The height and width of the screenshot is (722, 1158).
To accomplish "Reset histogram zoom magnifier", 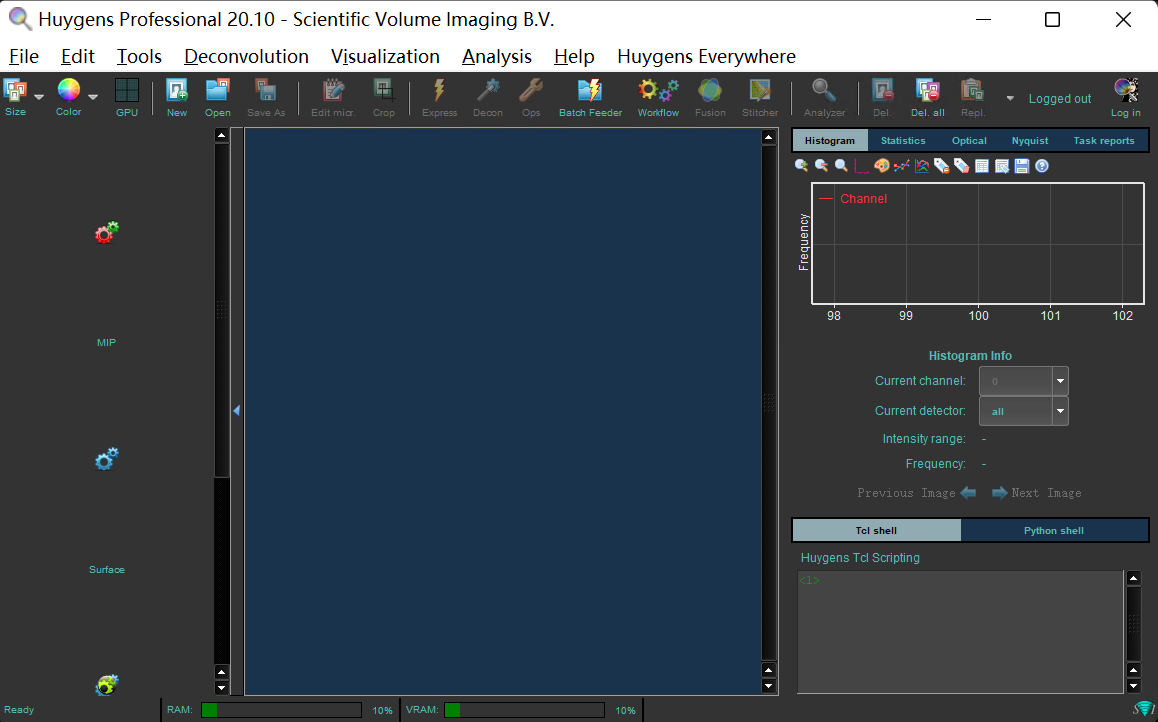I will pos(841,166).
